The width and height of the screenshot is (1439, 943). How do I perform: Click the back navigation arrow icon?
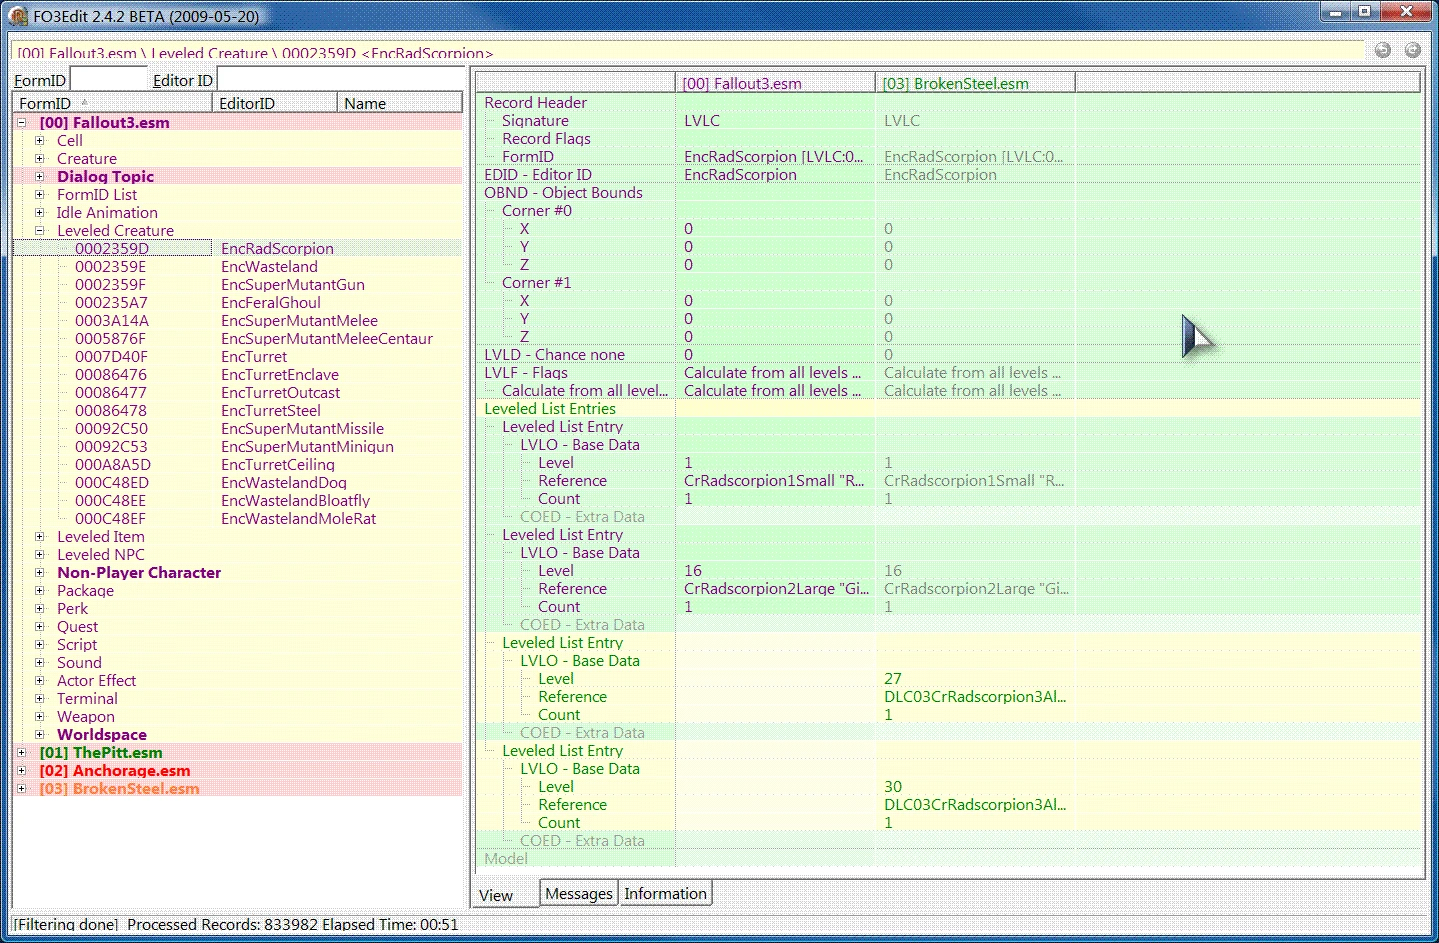pyautogui.click(x=1383, y=50)
